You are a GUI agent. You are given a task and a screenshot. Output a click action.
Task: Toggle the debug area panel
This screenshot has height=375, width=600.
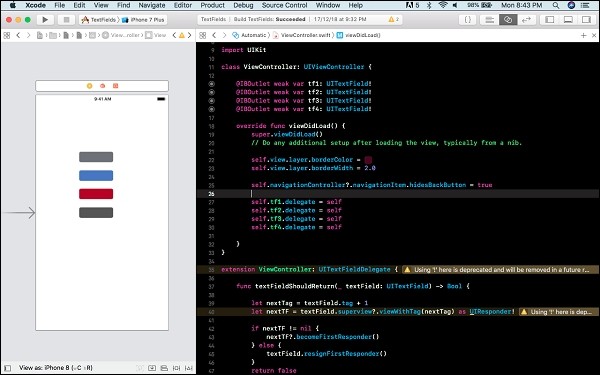[x=568, y=20]
